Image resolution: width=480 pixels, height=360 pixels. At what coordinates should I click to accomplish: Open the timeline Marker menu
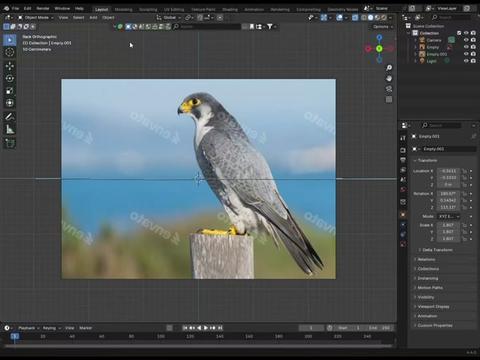(85, 328)
